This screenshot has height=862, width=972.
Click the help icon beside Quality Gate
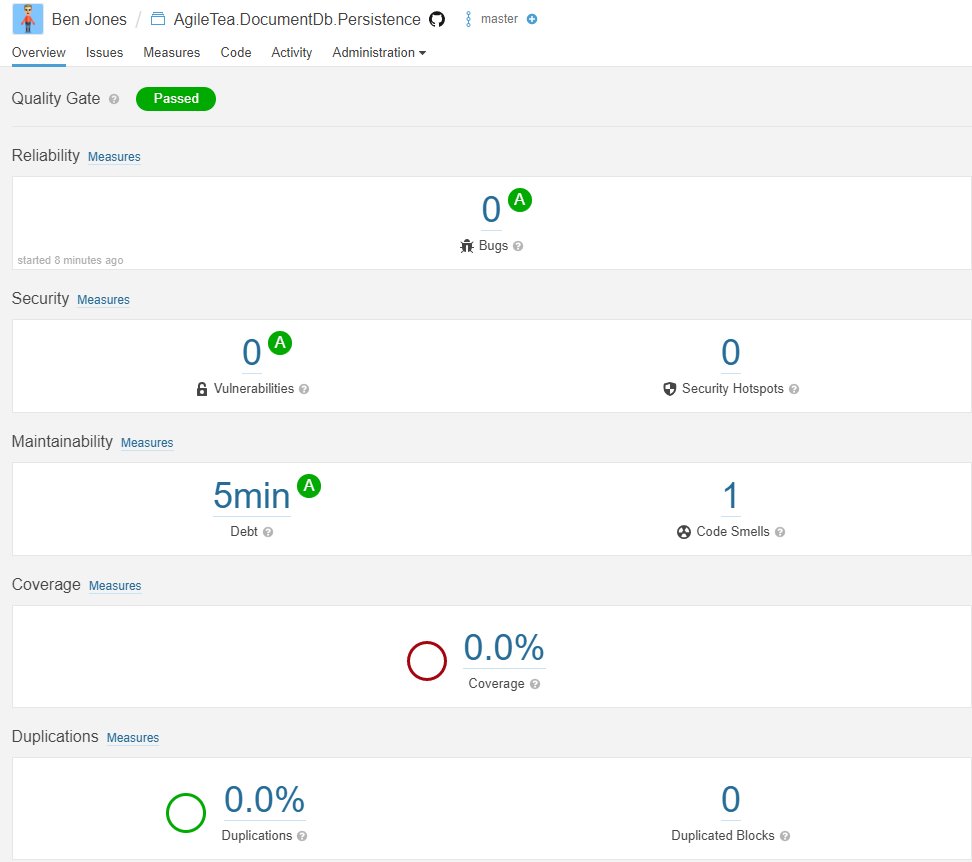pos(114,99)
